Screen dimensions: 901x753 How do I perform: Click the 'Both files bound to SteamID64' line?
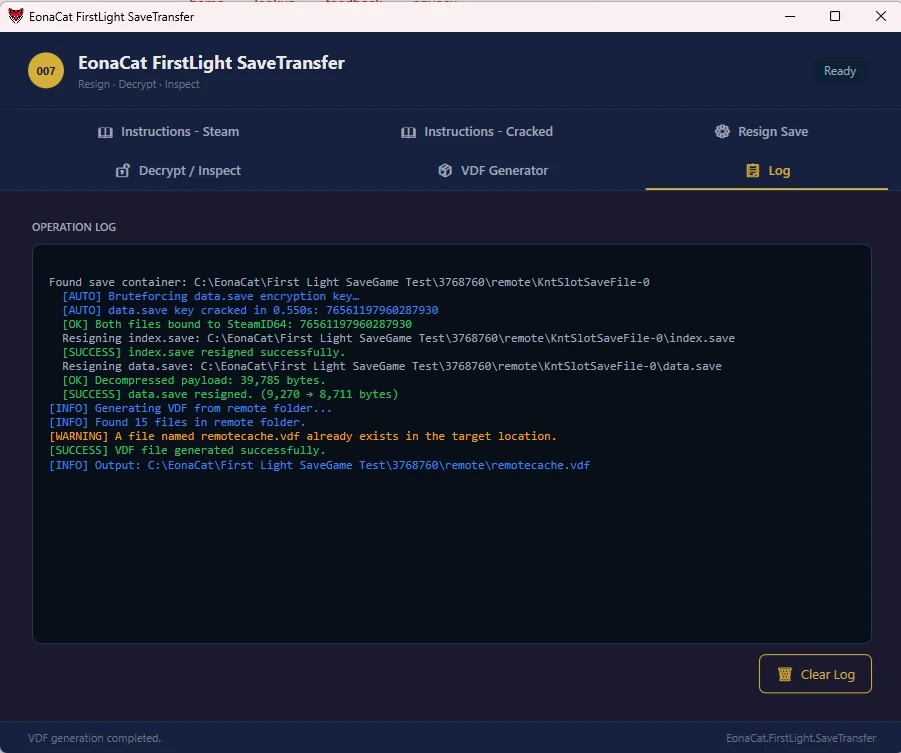tap(237, 324)
